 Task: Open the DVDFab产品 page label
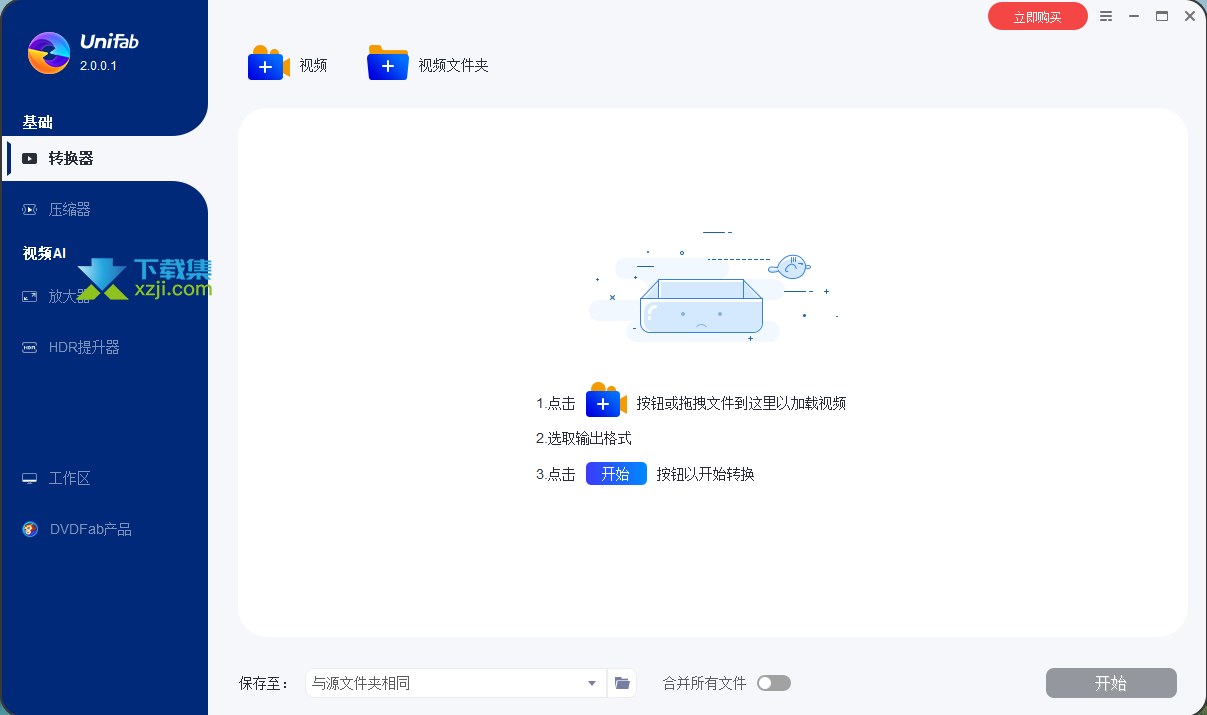click(x=91, y=529)
